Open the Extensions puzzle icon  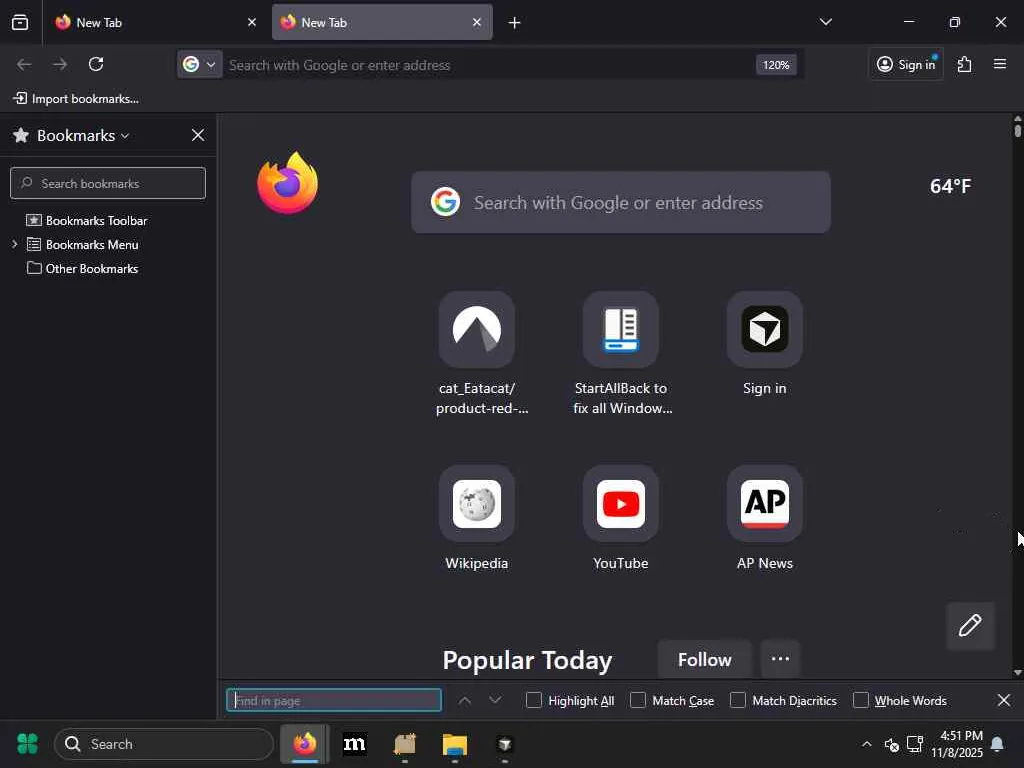965,64
